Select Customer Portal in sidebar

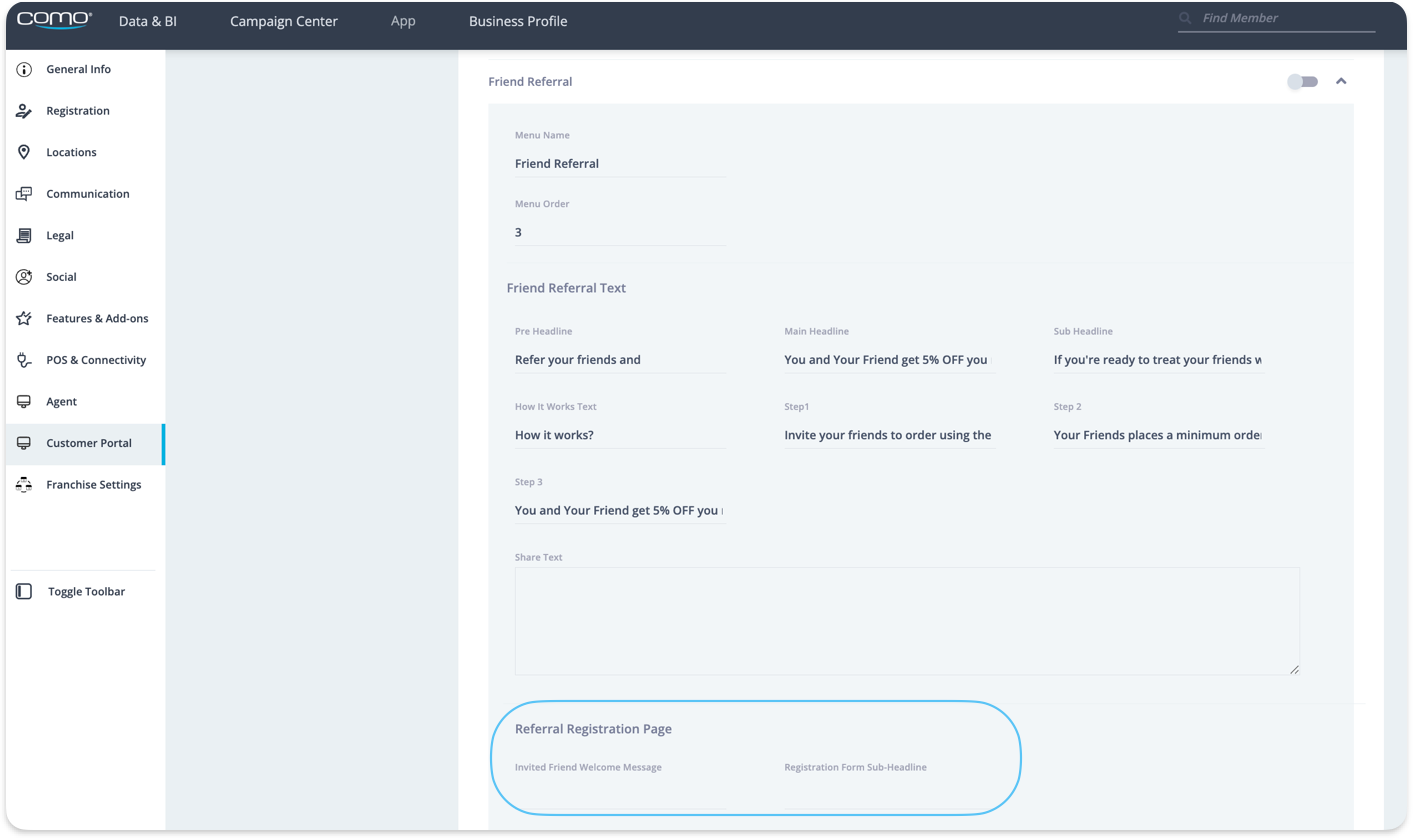[88, 443]
